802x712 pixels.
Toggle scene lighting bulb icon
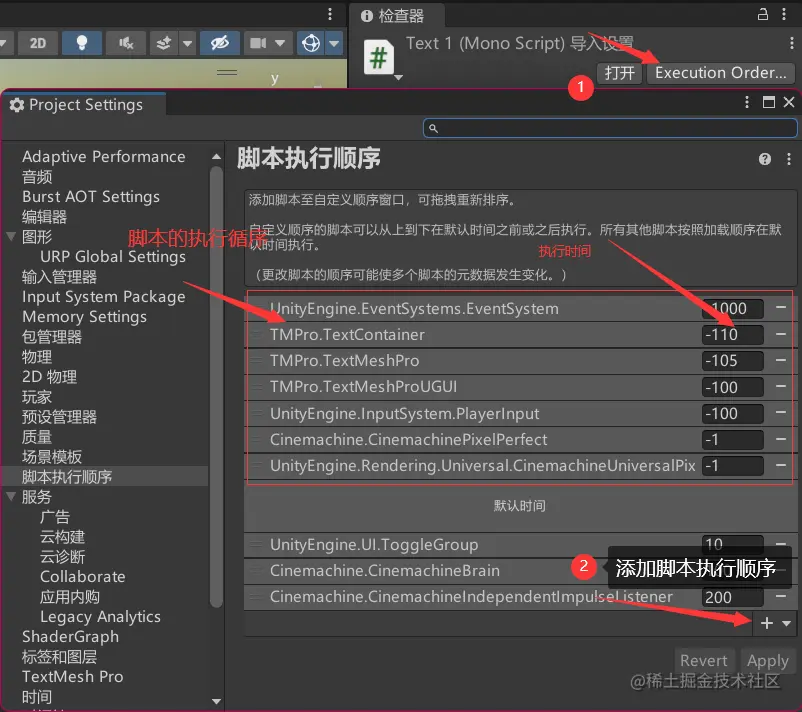pyautogui.click(x=81, y=43)
